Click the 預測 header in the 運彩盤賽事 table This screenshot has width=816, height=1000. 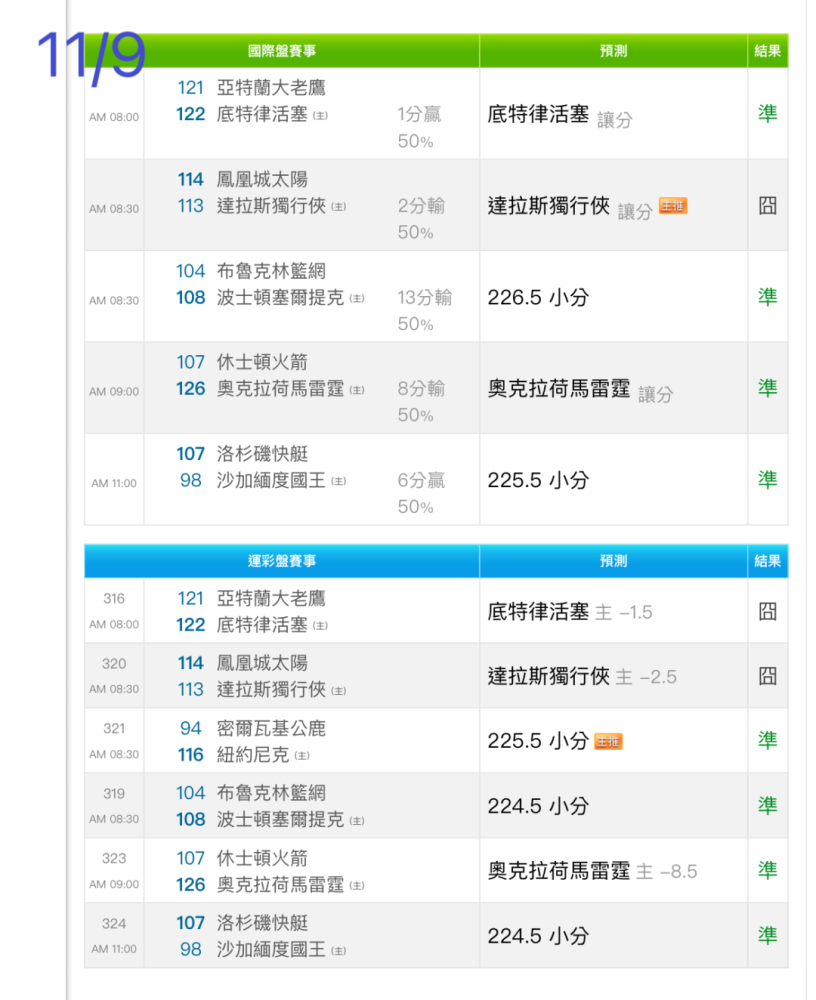(x=613, y=561)
